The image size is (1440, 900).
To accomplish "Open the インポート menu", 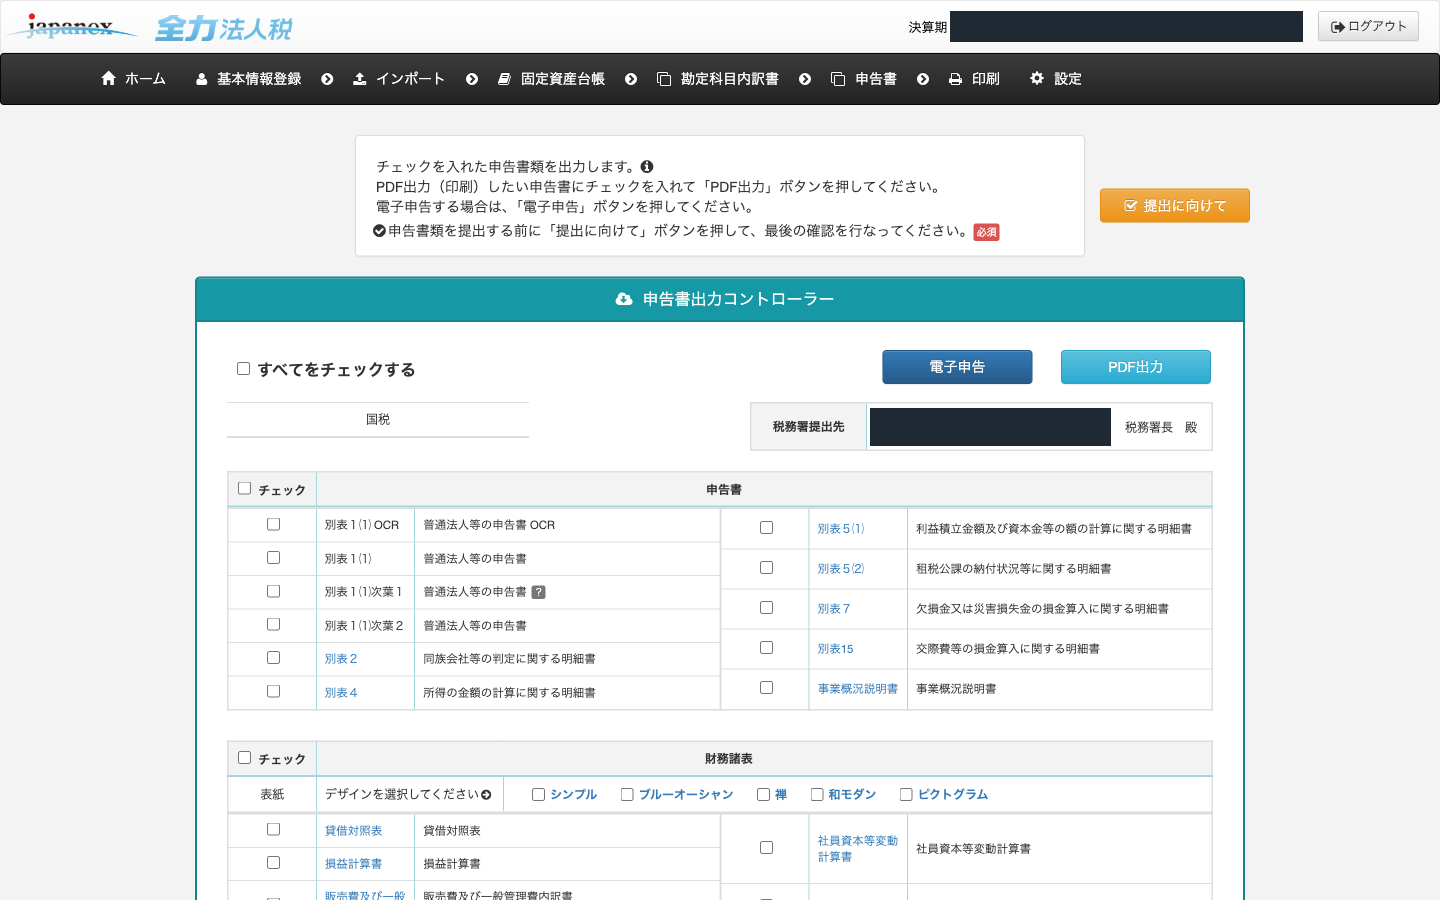I will point(399,79).
